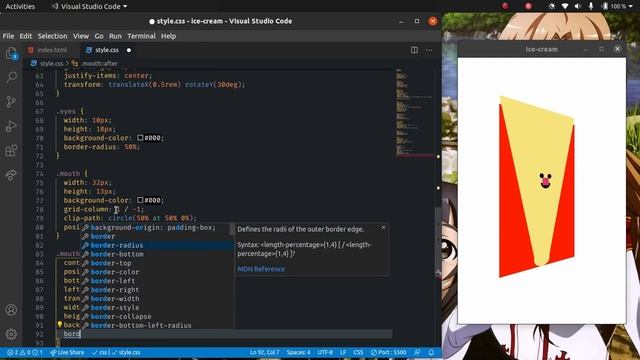Select border suggestion in autocomplete list

point(157,236)
